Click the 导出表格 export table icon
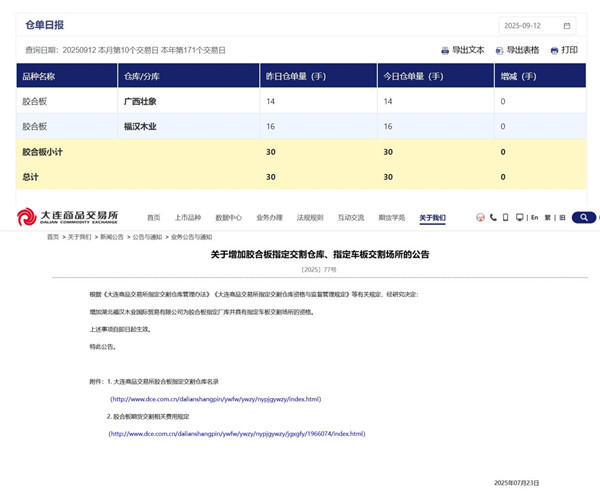The image size is (600, 500). (500, 50)
